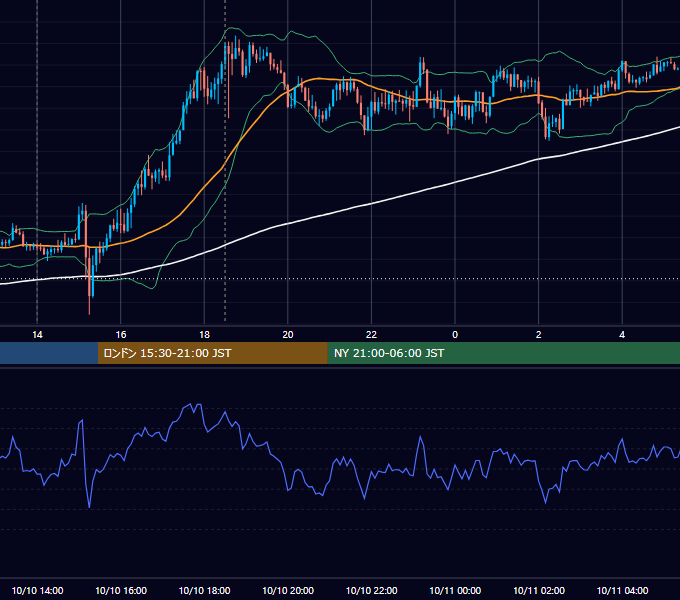
Task: Click the 14 hour axis label
Action: pyautogui.click(x=37, y=335)
